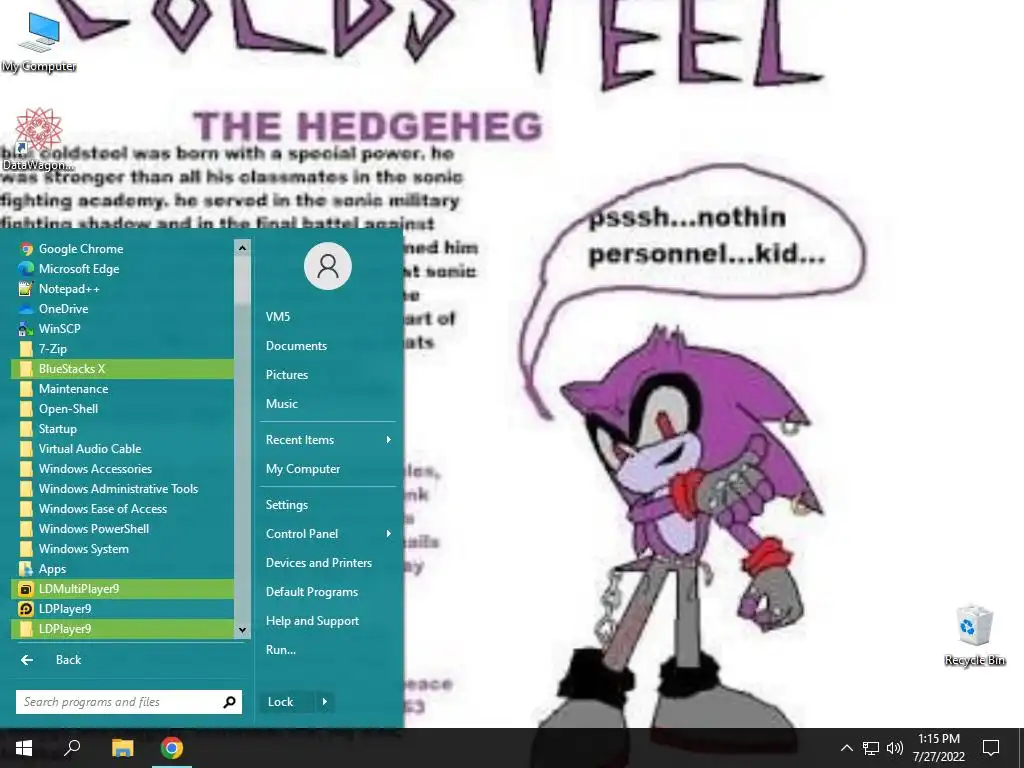Select the Recycle Bin desktop icon
Screen dimensions: 1024x768
click(974, 636)
